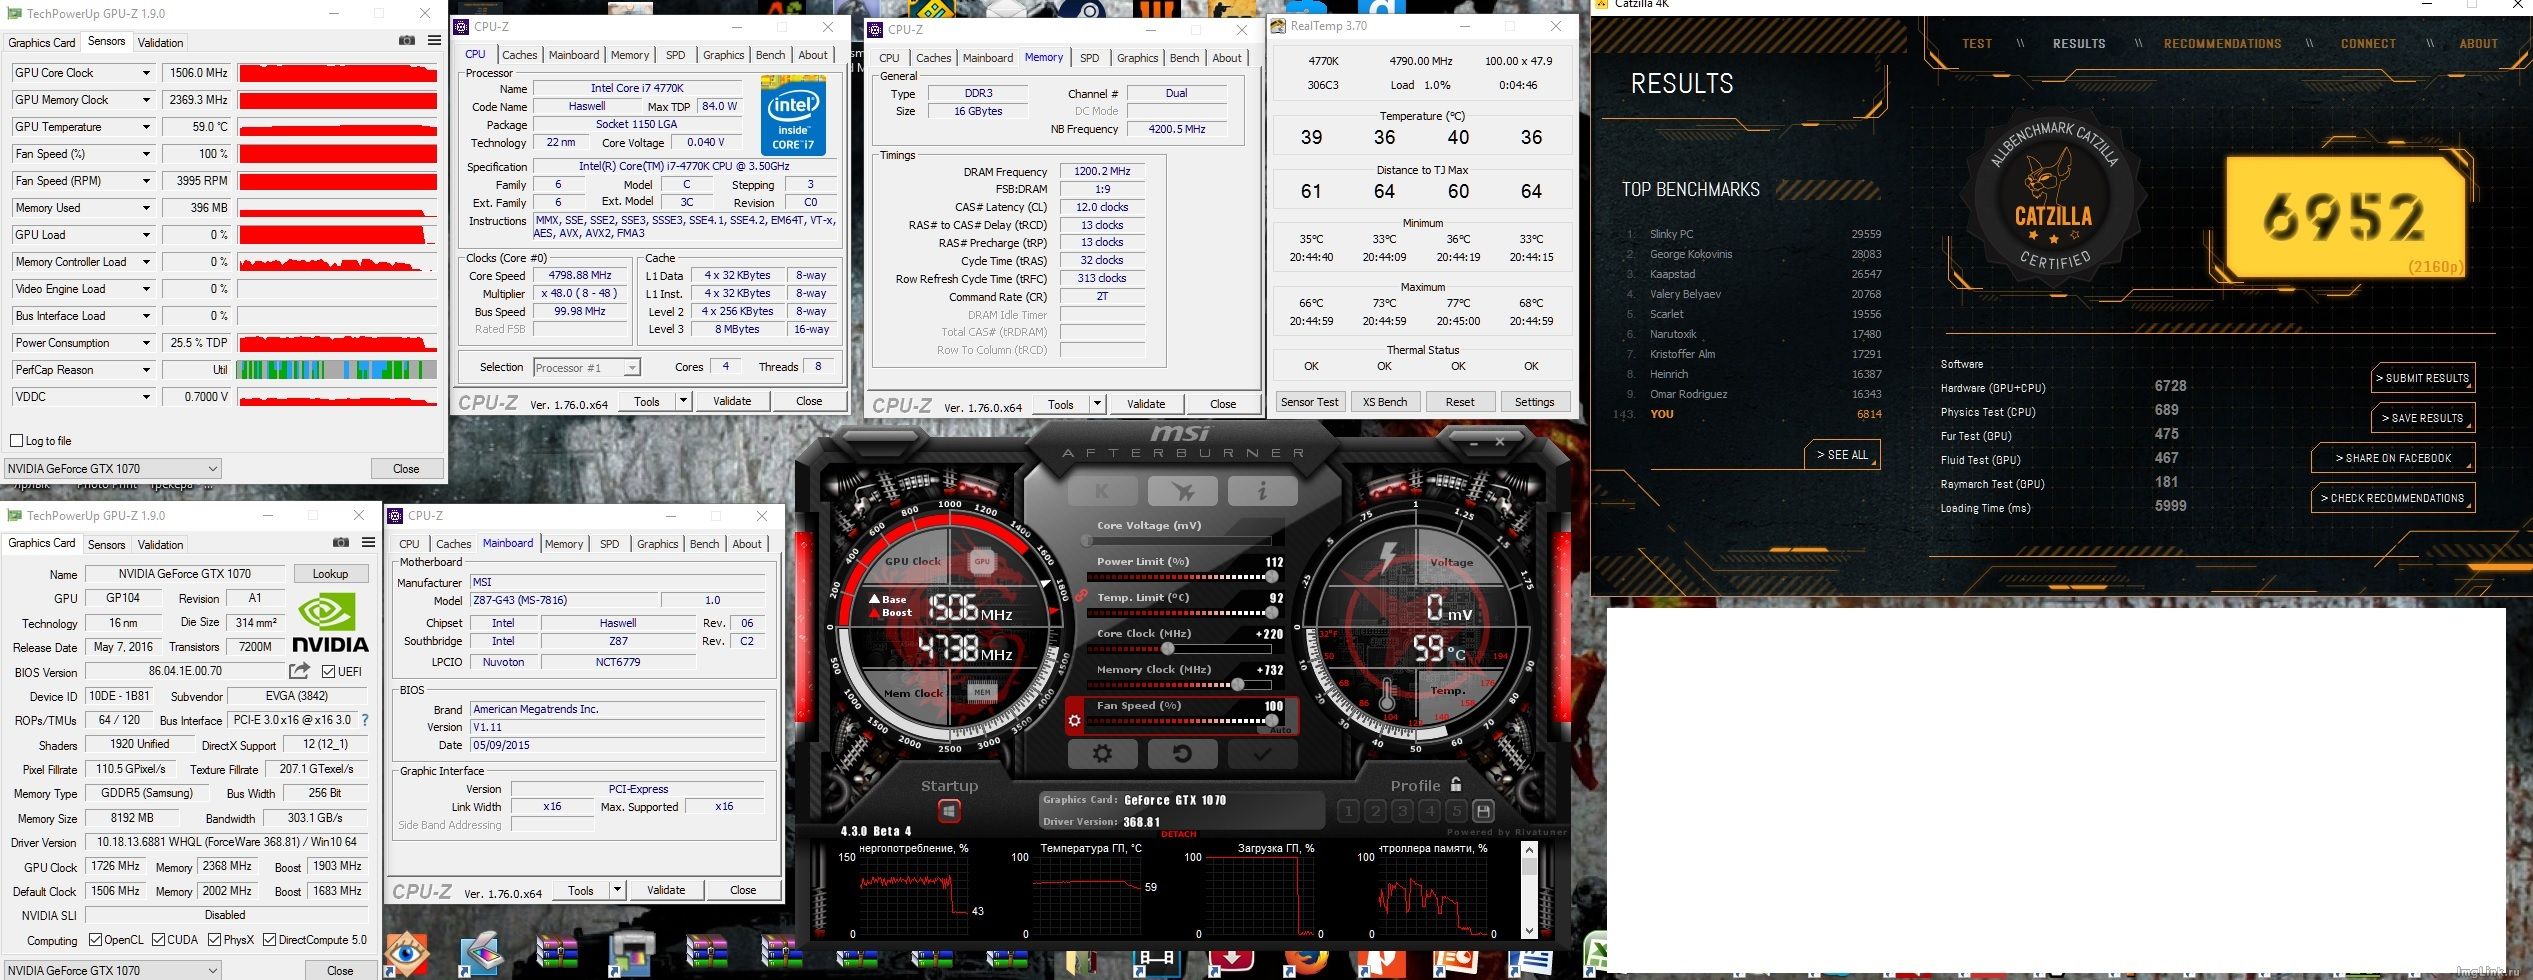Click the Intel Core i7 logo in CPU-Z
The width and height of the screenshot is (2533, 980).
793,118
